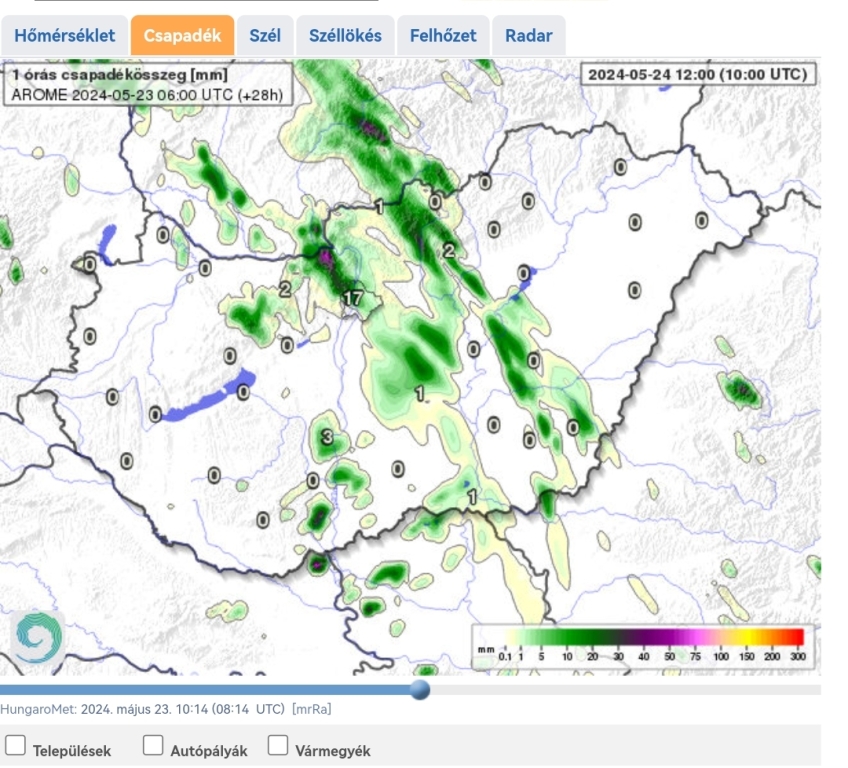The image size is (848, 768).
Task: Check the Vármegyék checkbox
Action: [x=278, y=746]
